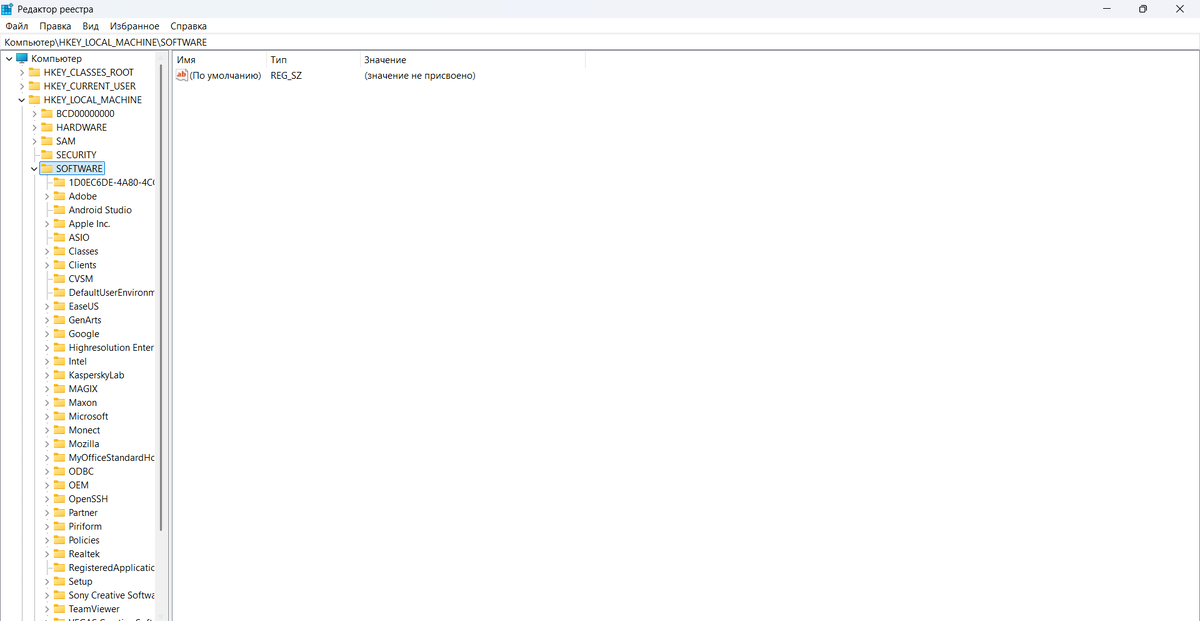Screen dimensions: 1200x621
Task: Sort values by Значение column header
Action: [472, 60]
